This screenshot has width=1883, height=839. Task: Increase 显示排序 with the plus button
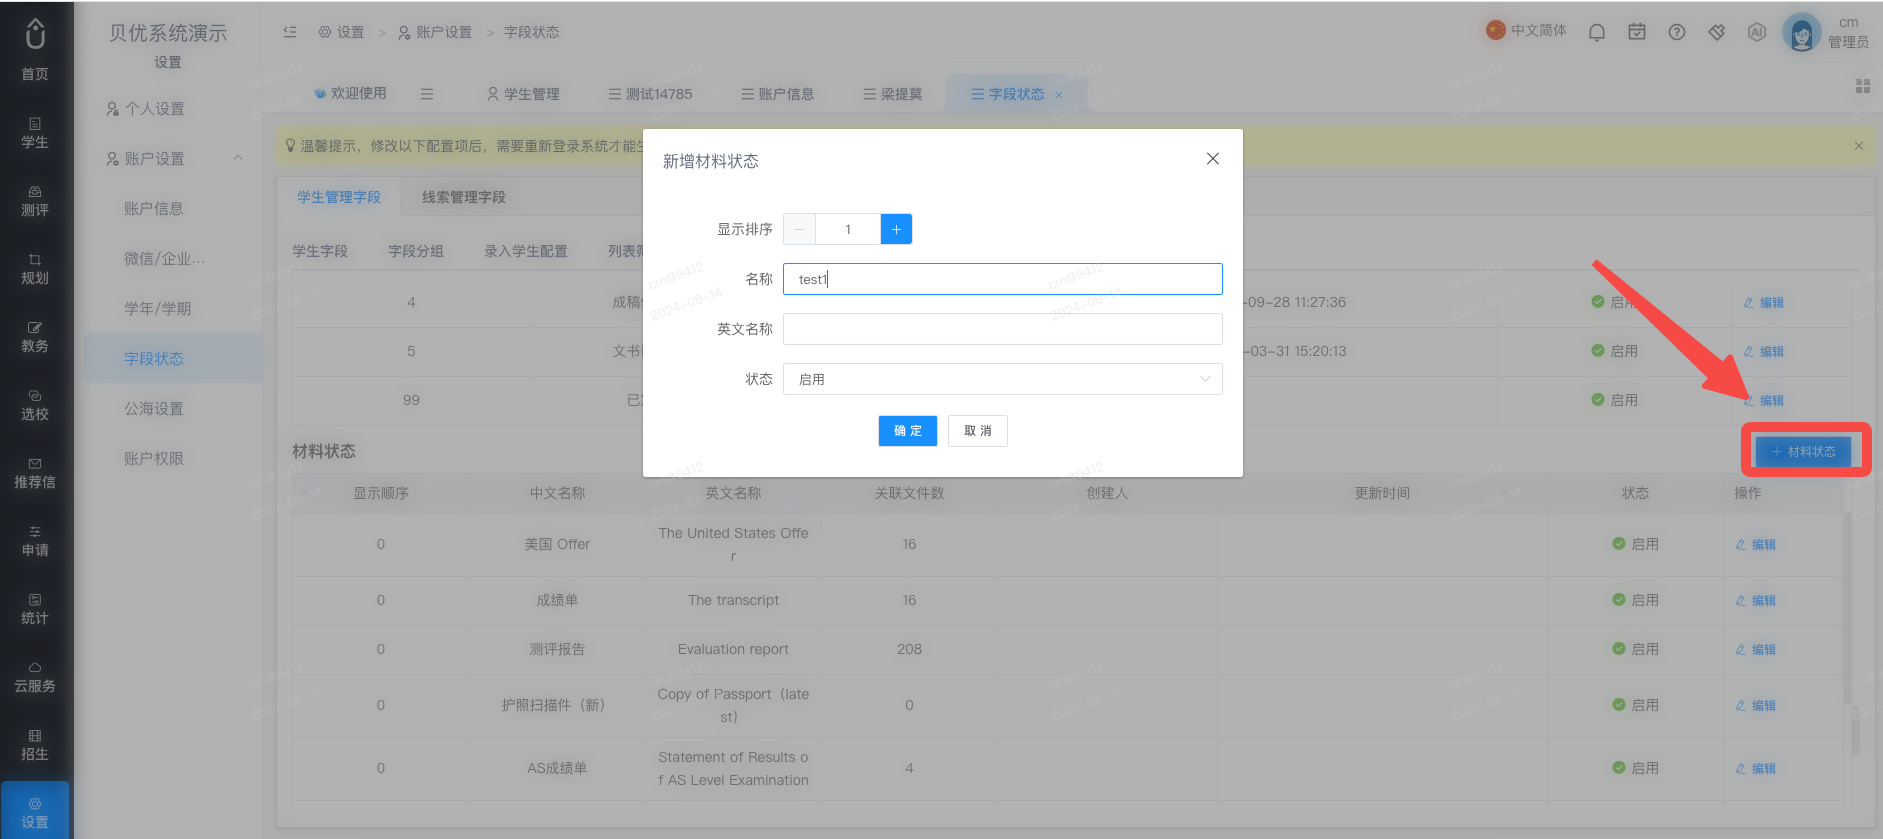[x=896, y=229]
